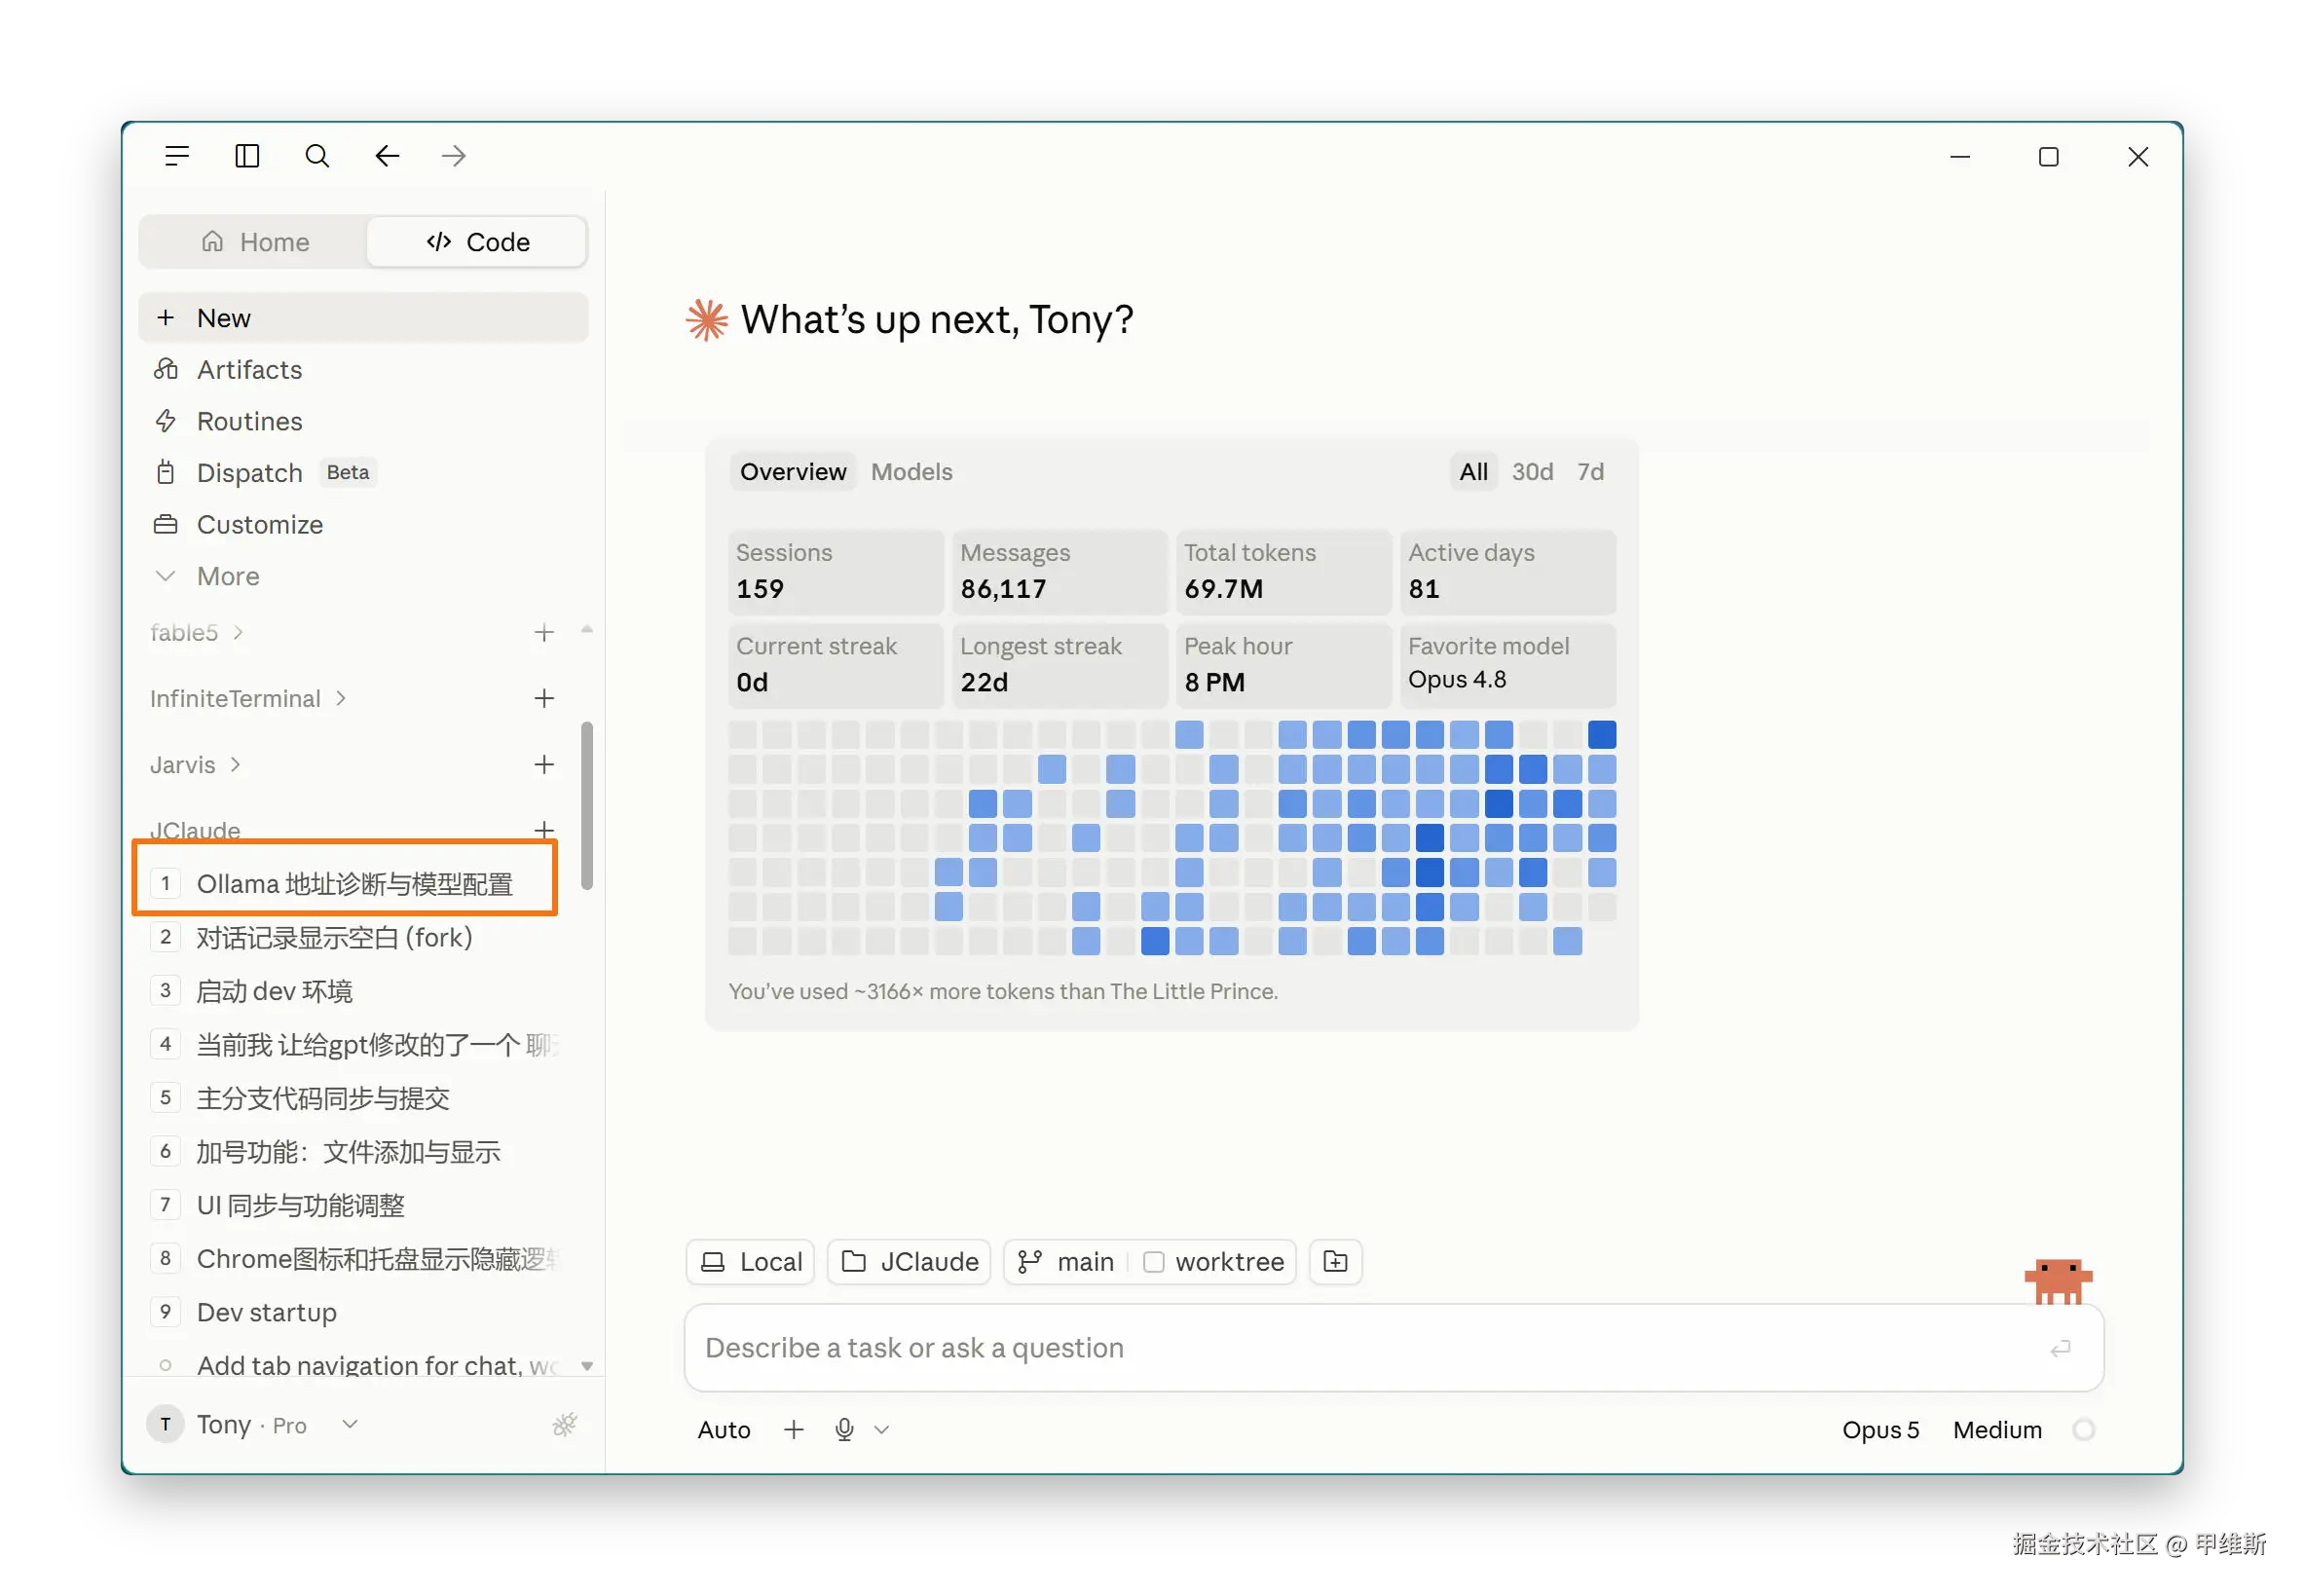The width and height of the screenshot is (2305, 1596).
Task: Go forward with the right arrow
Action: tap(454, 156)
